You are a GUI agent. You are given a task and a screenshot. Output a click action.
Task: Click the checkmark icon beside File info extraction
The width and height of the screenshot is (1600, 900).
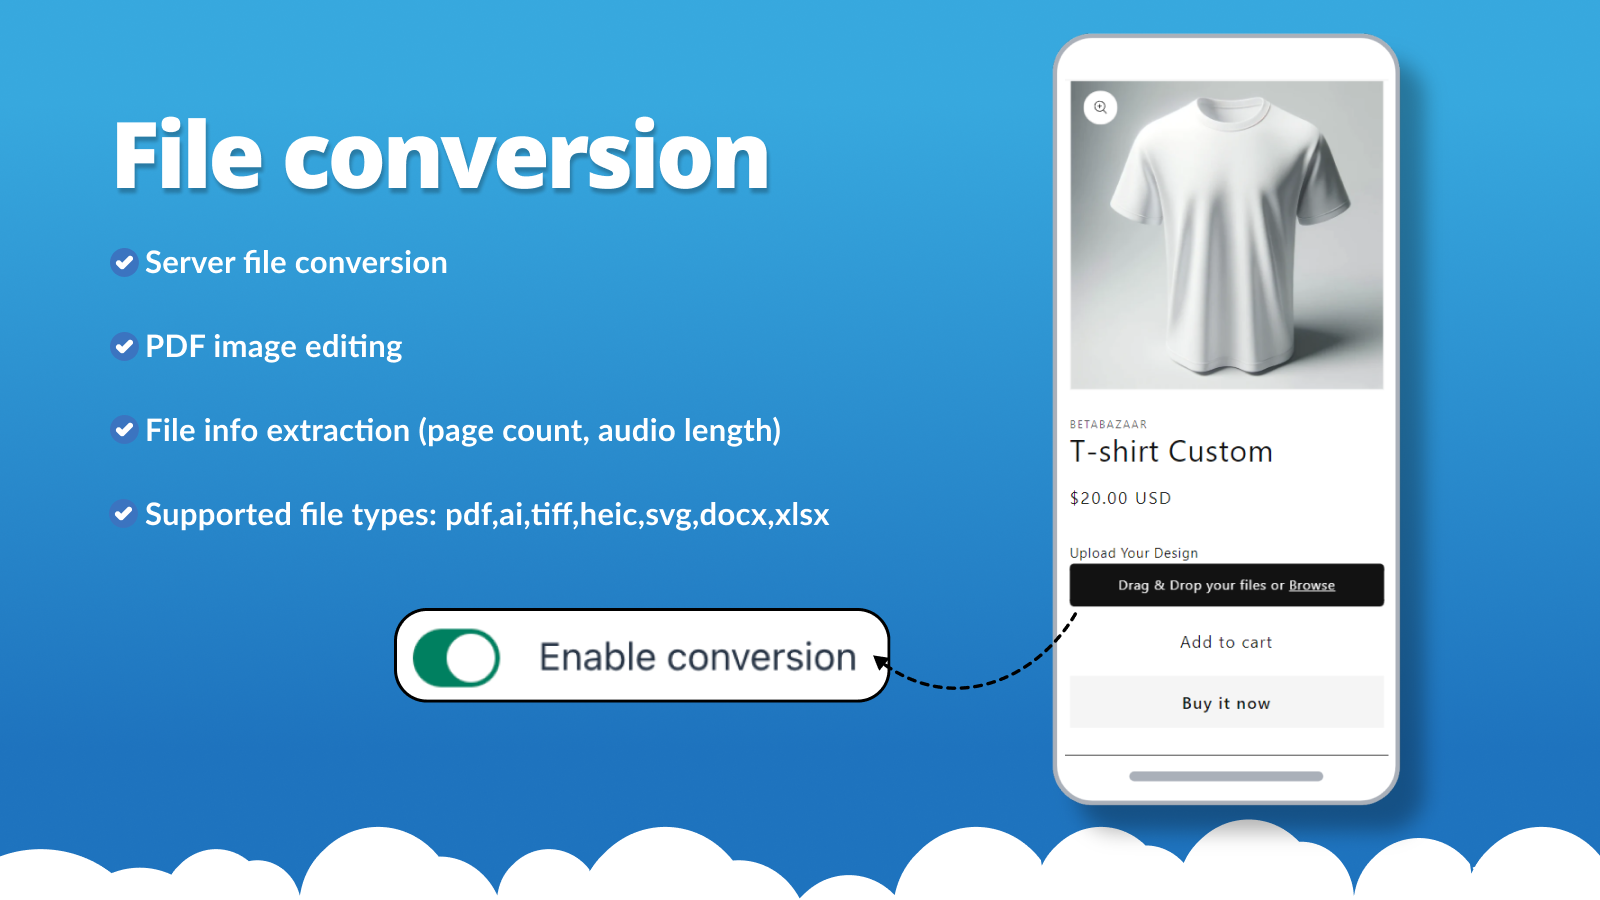pos(124,430)
